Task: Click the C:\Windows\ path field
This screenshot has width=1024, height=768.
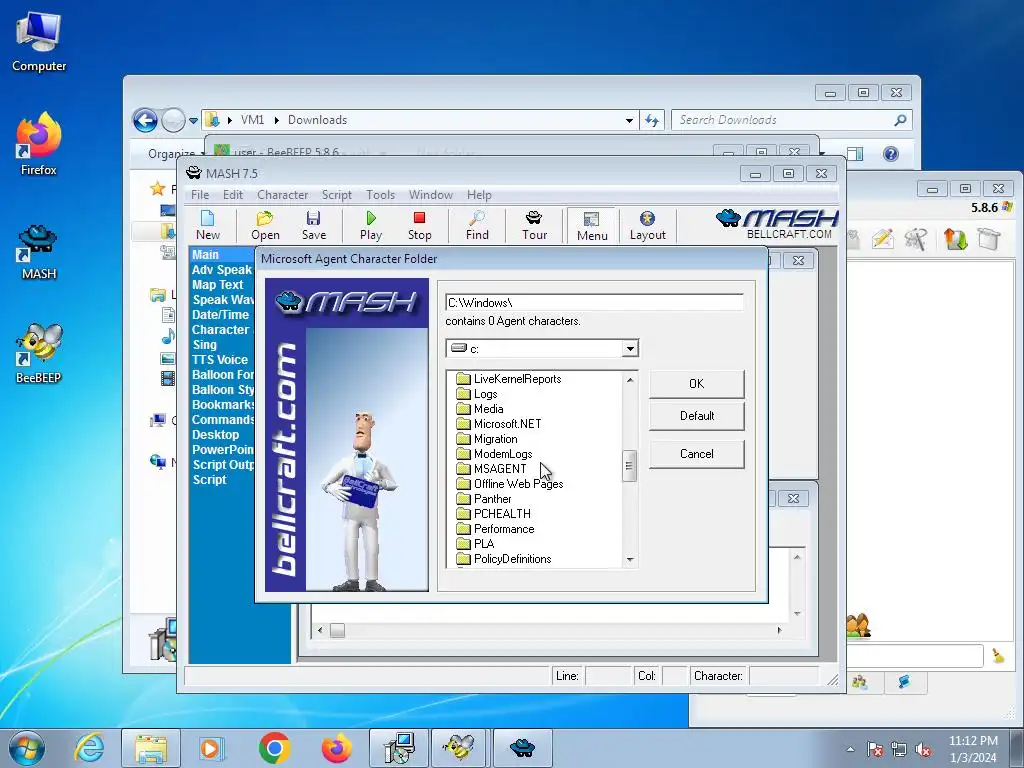Action: pyautogui.click(x=594, y=303)
